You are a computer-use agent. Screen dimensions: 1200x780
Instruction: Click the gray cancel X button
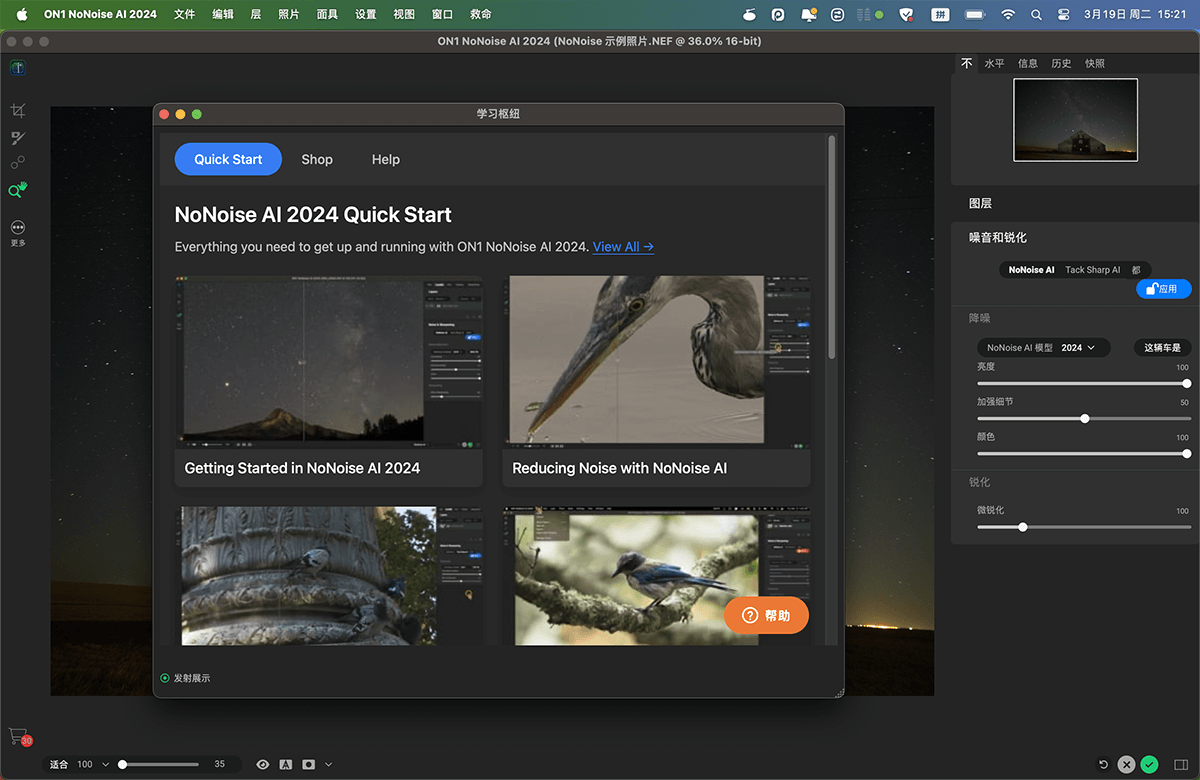1127,764
